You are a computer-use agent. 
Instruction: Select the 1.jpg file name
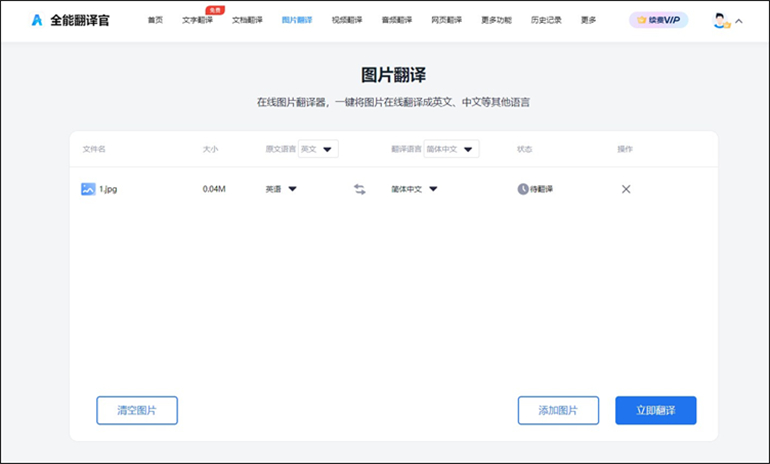click(x=108, y=189)
